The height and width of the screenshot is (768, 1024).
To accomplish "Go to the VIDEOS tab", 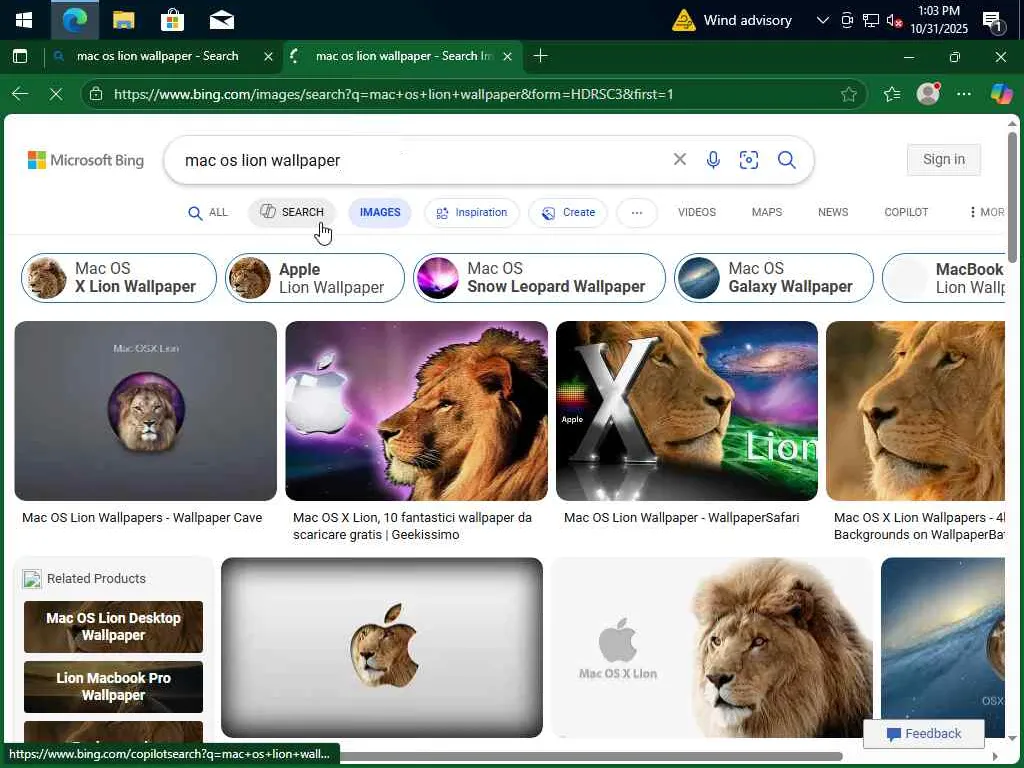I will 697,212.
